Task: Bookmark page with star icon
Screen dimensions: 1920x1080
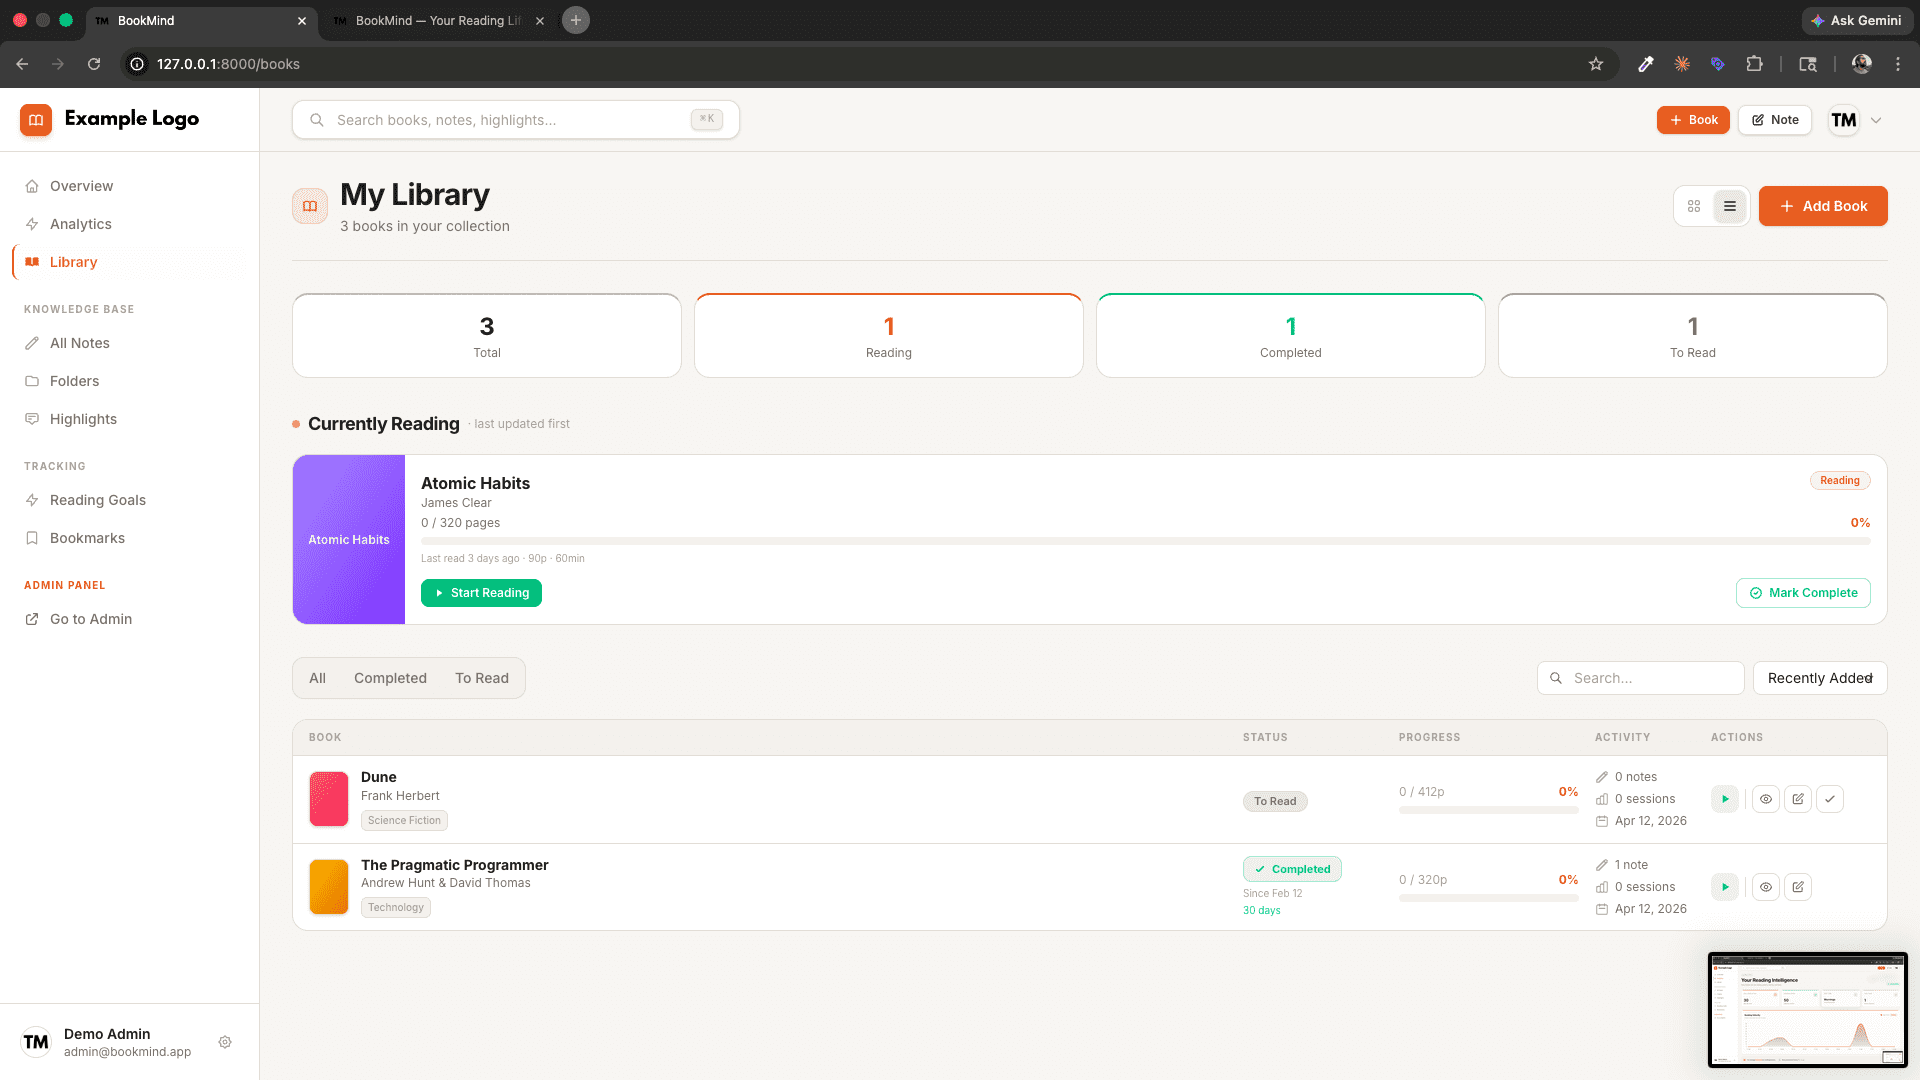Action: click(x=1596, y=64)
